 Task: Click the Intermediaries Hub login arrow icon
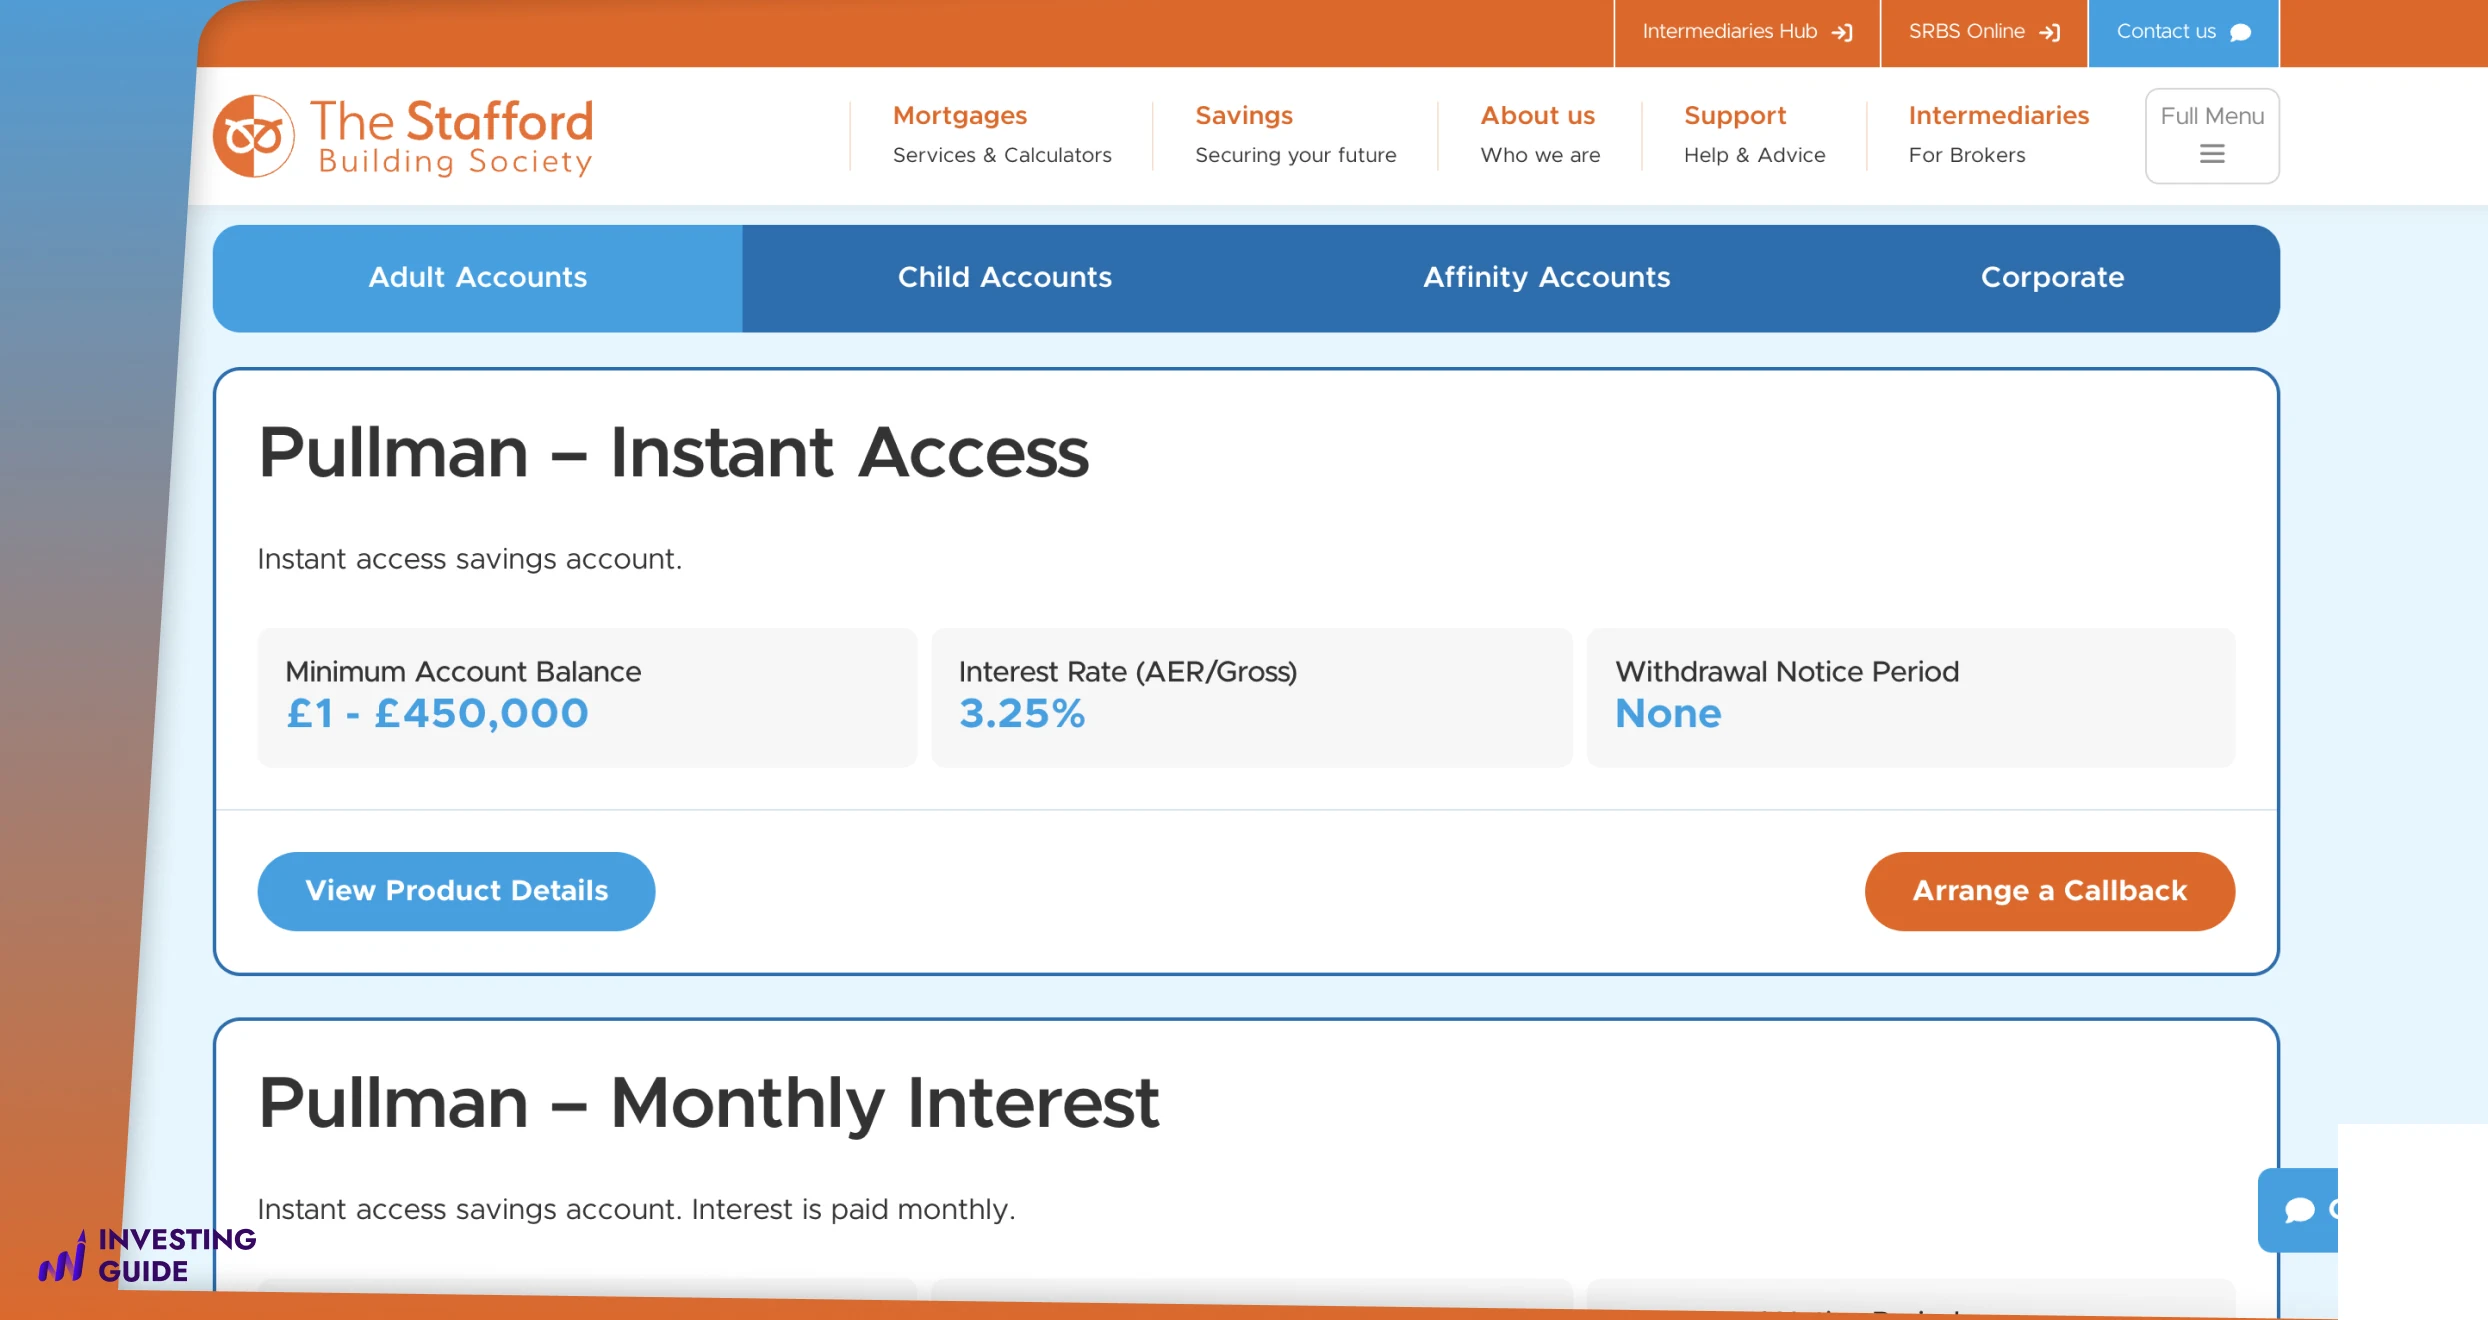click(x=1842, y=33)
